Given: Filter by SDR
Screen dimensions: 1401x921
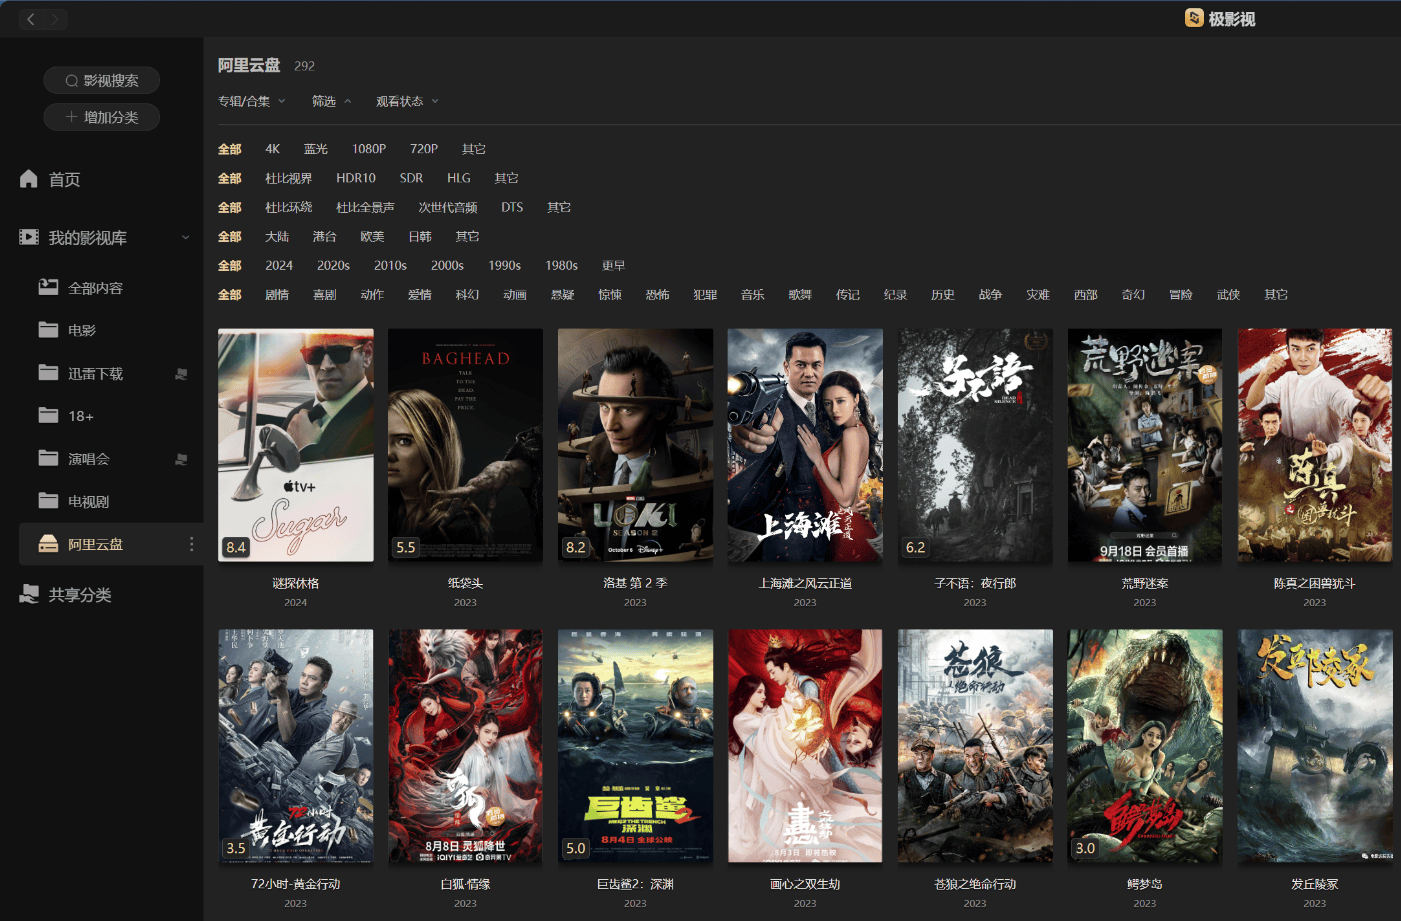Looking at the screenshot, I should (411, 178).
